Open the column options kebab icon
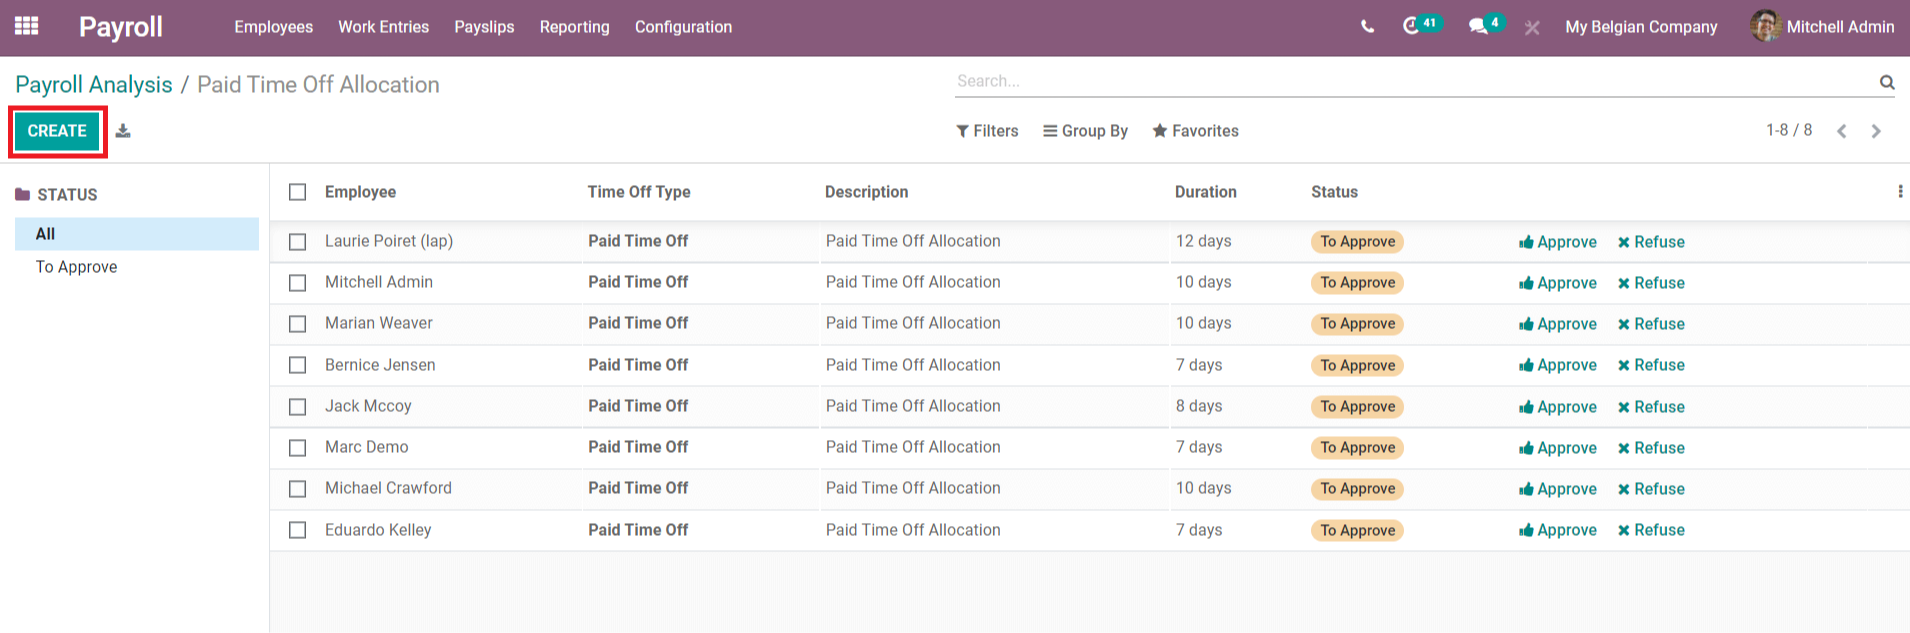The image size is (1910, 633). tap(1899, 192)
